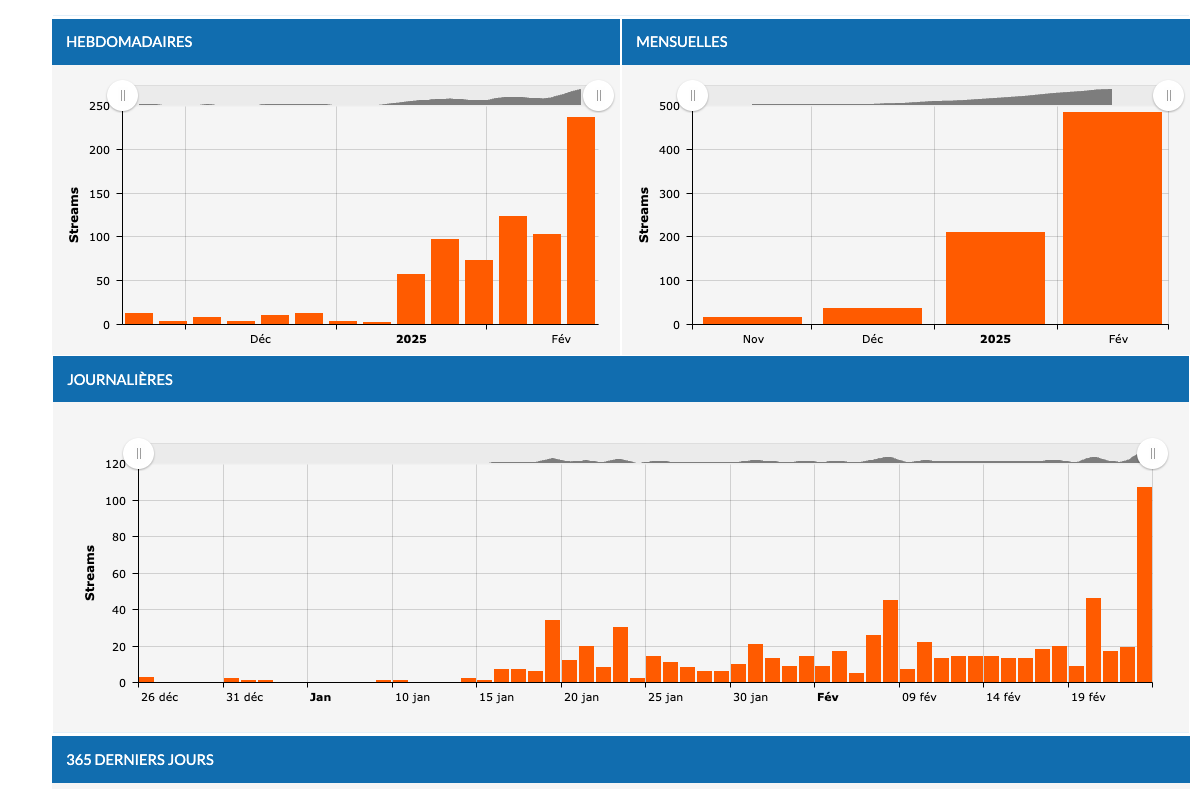Click the daily bar near 19 fév peak
Screen dimensions: 1201x789
[x=1093, y=640]
